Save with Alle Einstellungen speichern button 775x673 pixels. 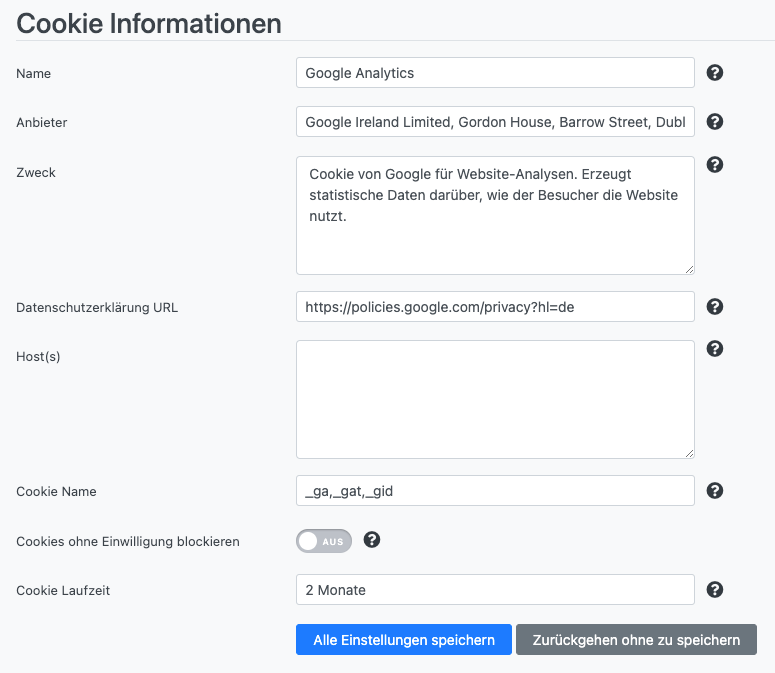click(404, 639)
